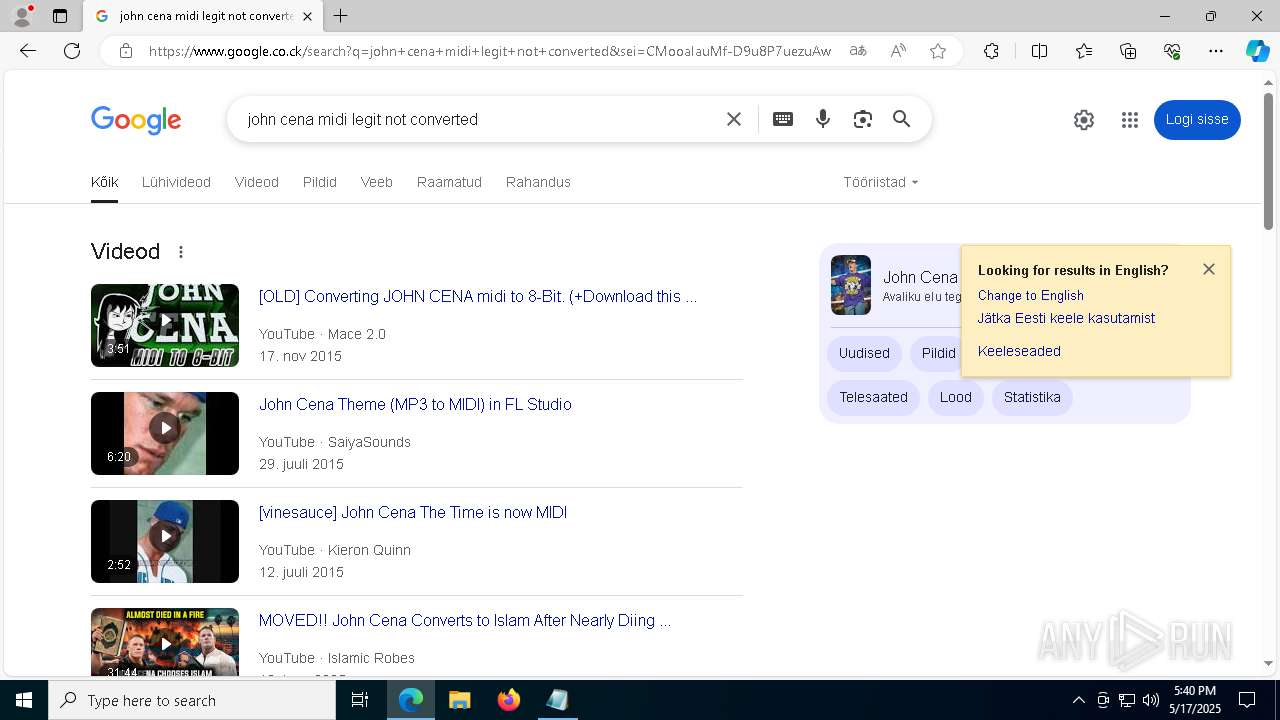Screen dimensions: 1280x720
Task: Add this page to favorites star
Action: [938, 51]
